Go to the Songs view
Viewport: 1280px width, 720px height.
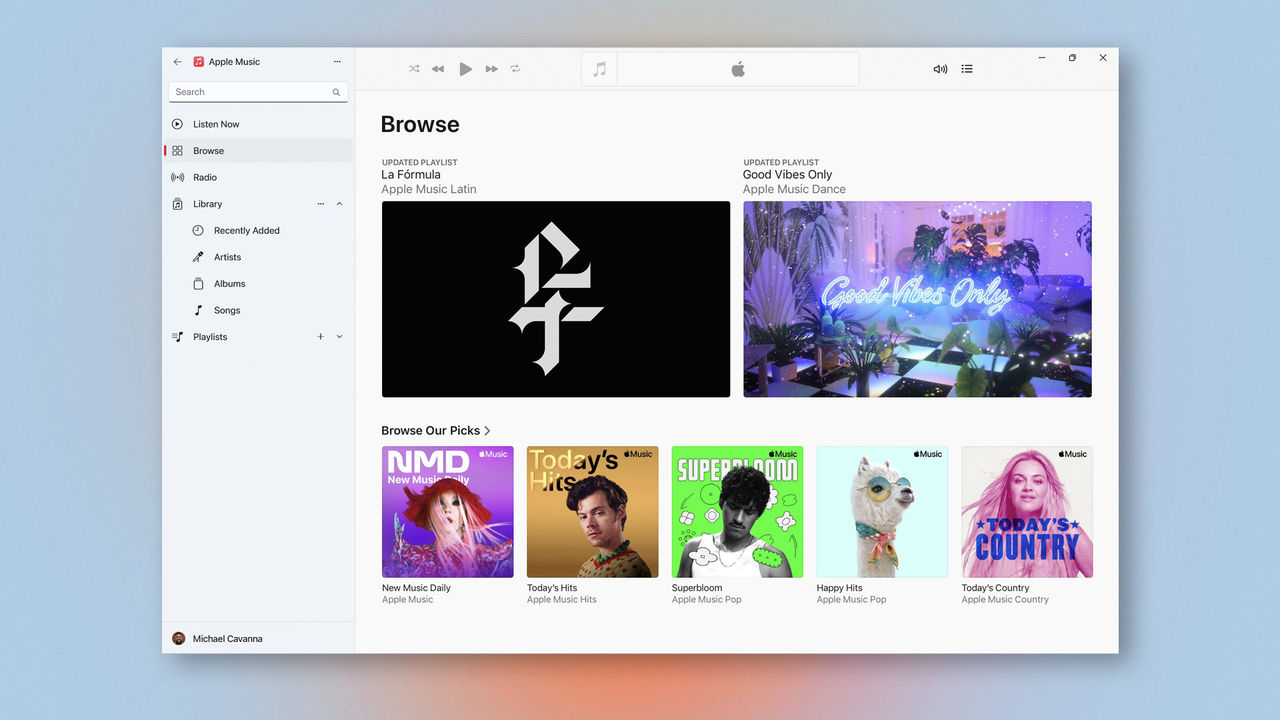(227, 310)
